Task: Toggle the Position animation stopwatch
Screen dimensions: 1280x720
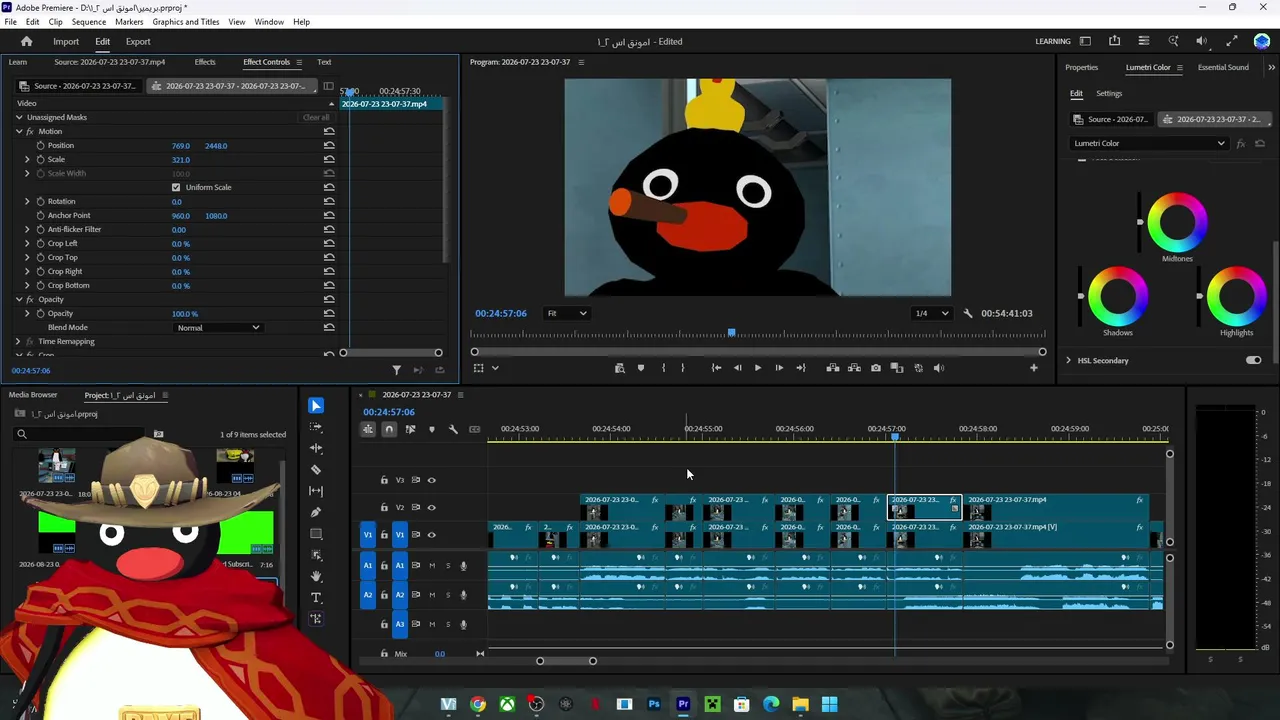Action: [x=41, y=146]
